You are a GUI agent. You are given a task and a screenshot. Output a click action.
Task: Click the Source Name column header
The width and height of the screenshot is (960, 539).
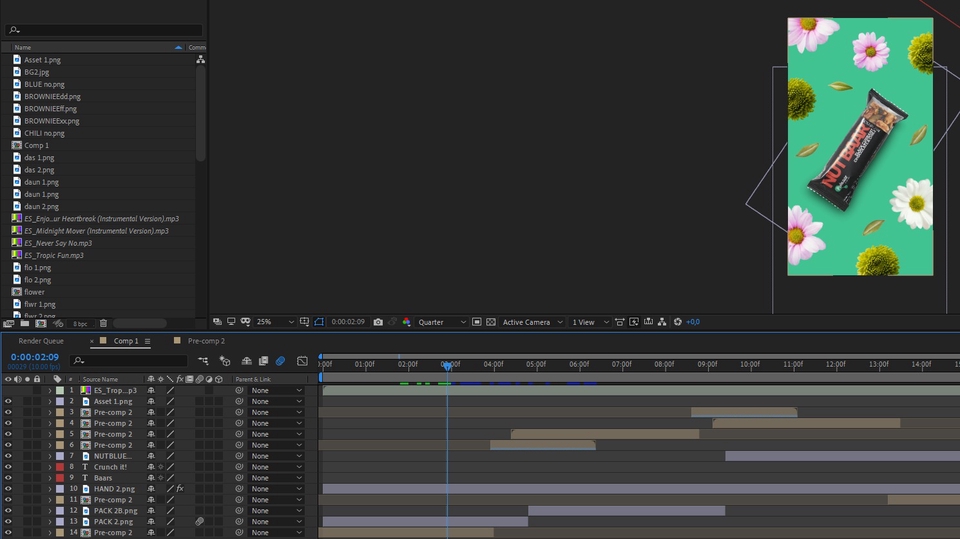tap(100, 379)
